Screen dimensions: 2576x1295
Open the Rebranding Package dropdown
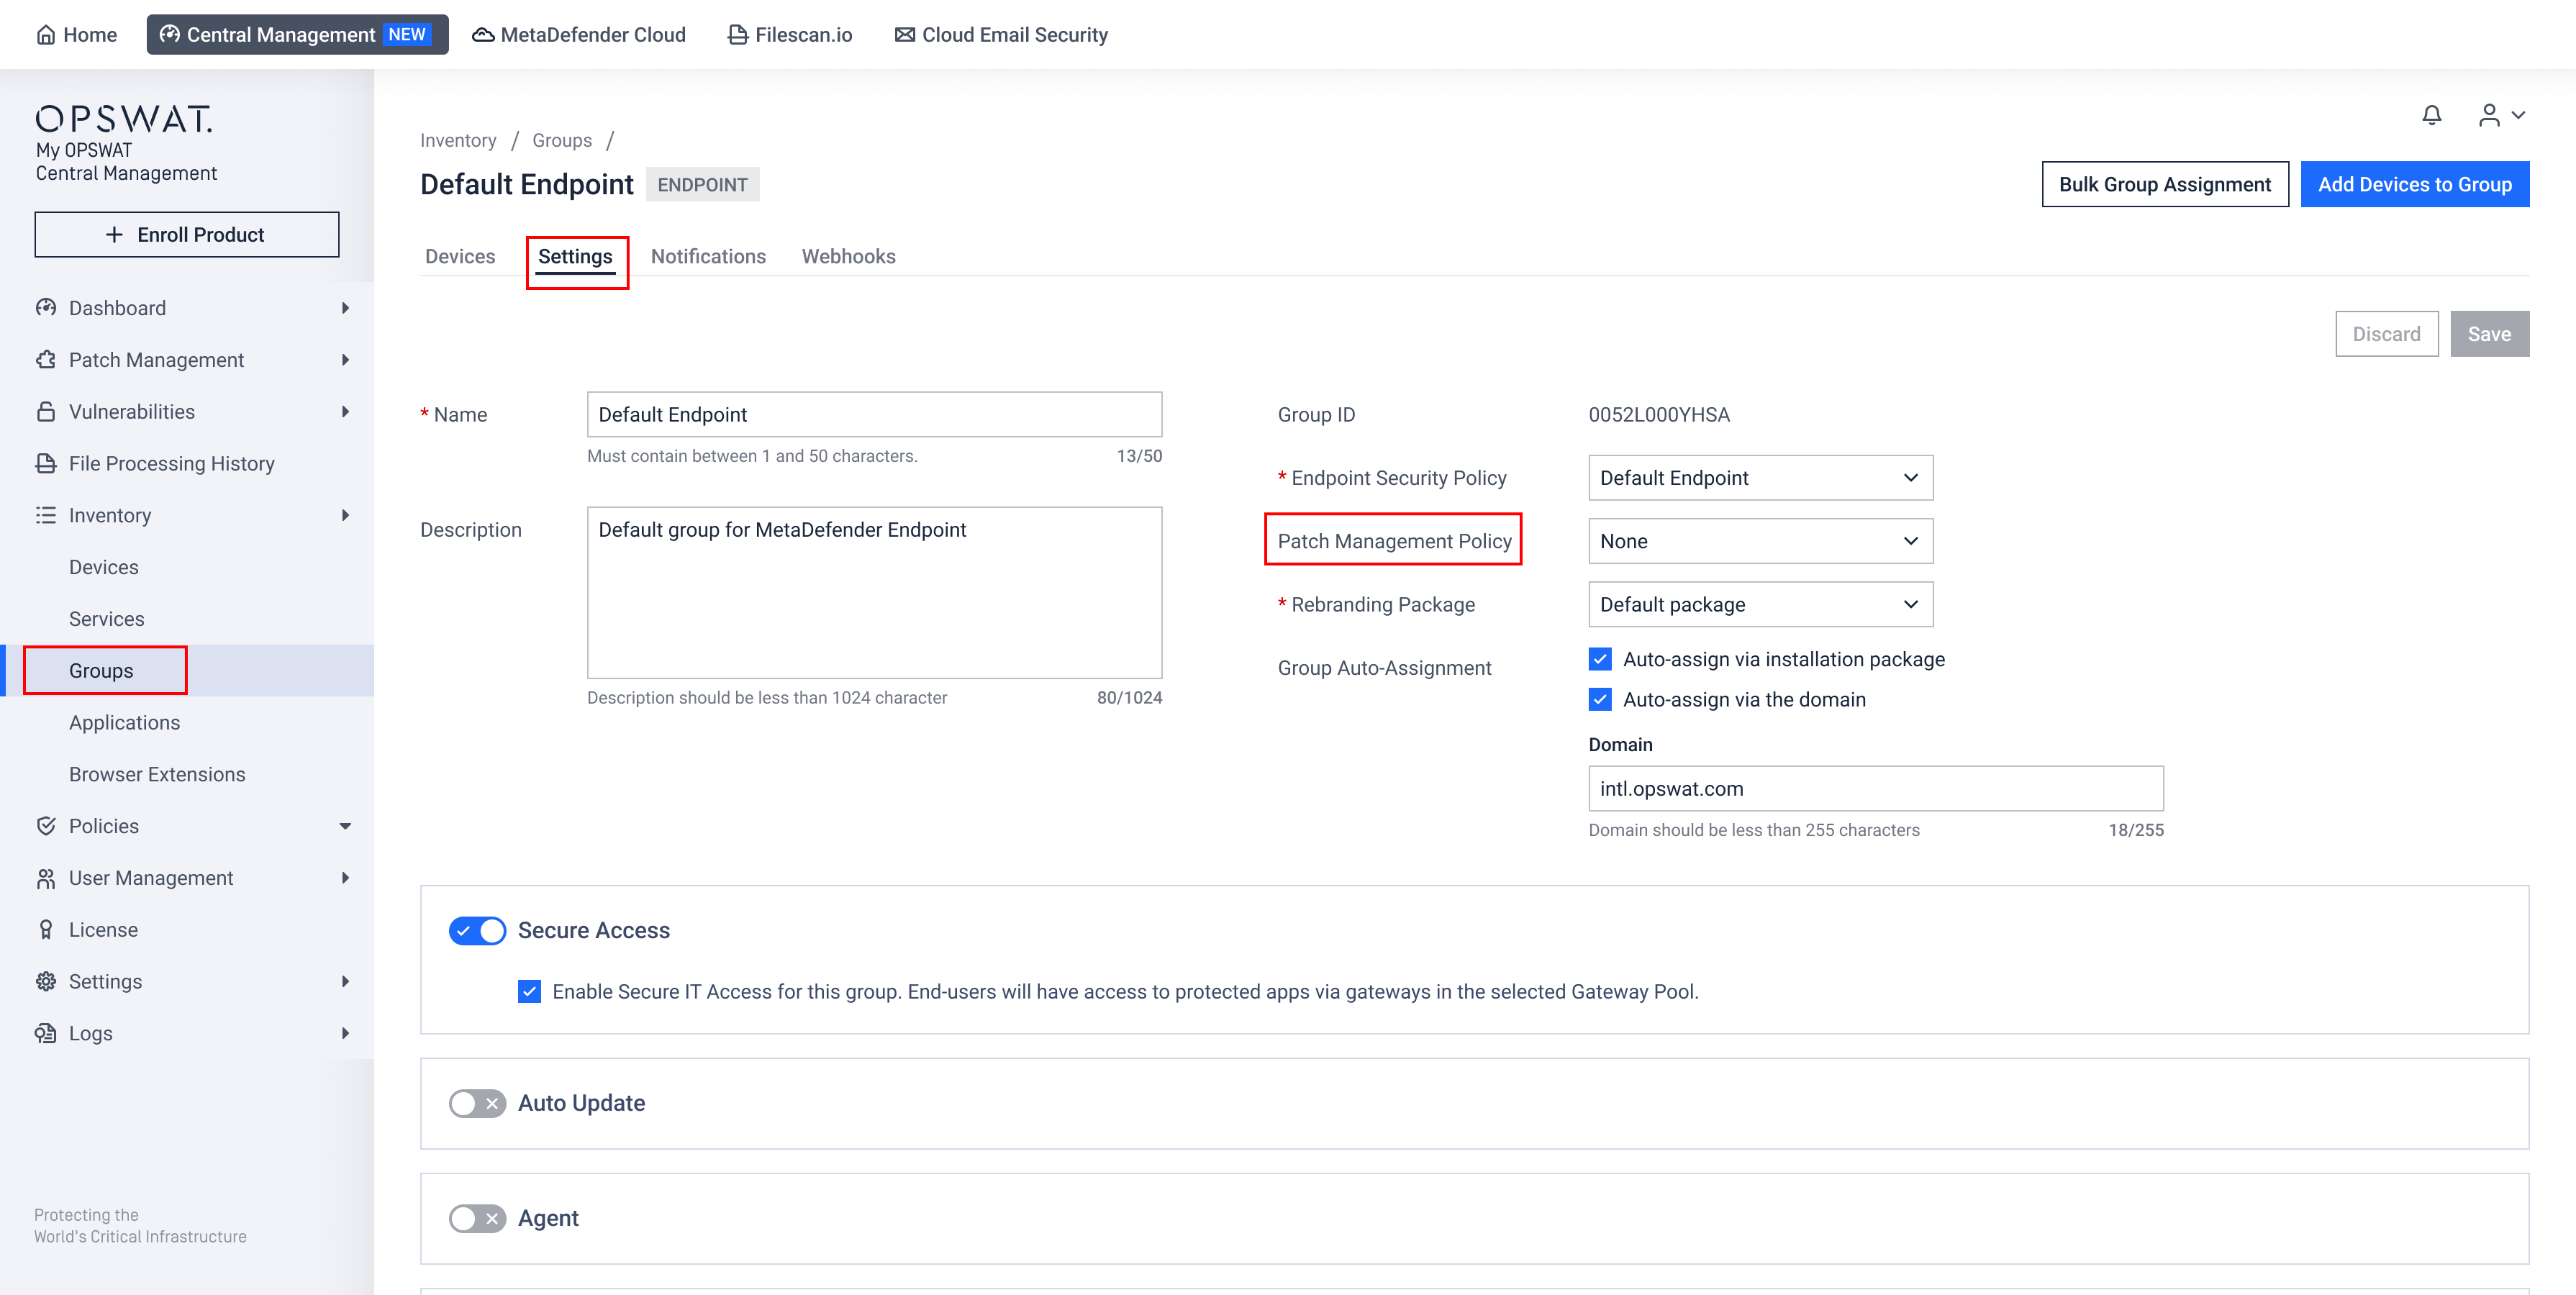[x=1760, y=605]
